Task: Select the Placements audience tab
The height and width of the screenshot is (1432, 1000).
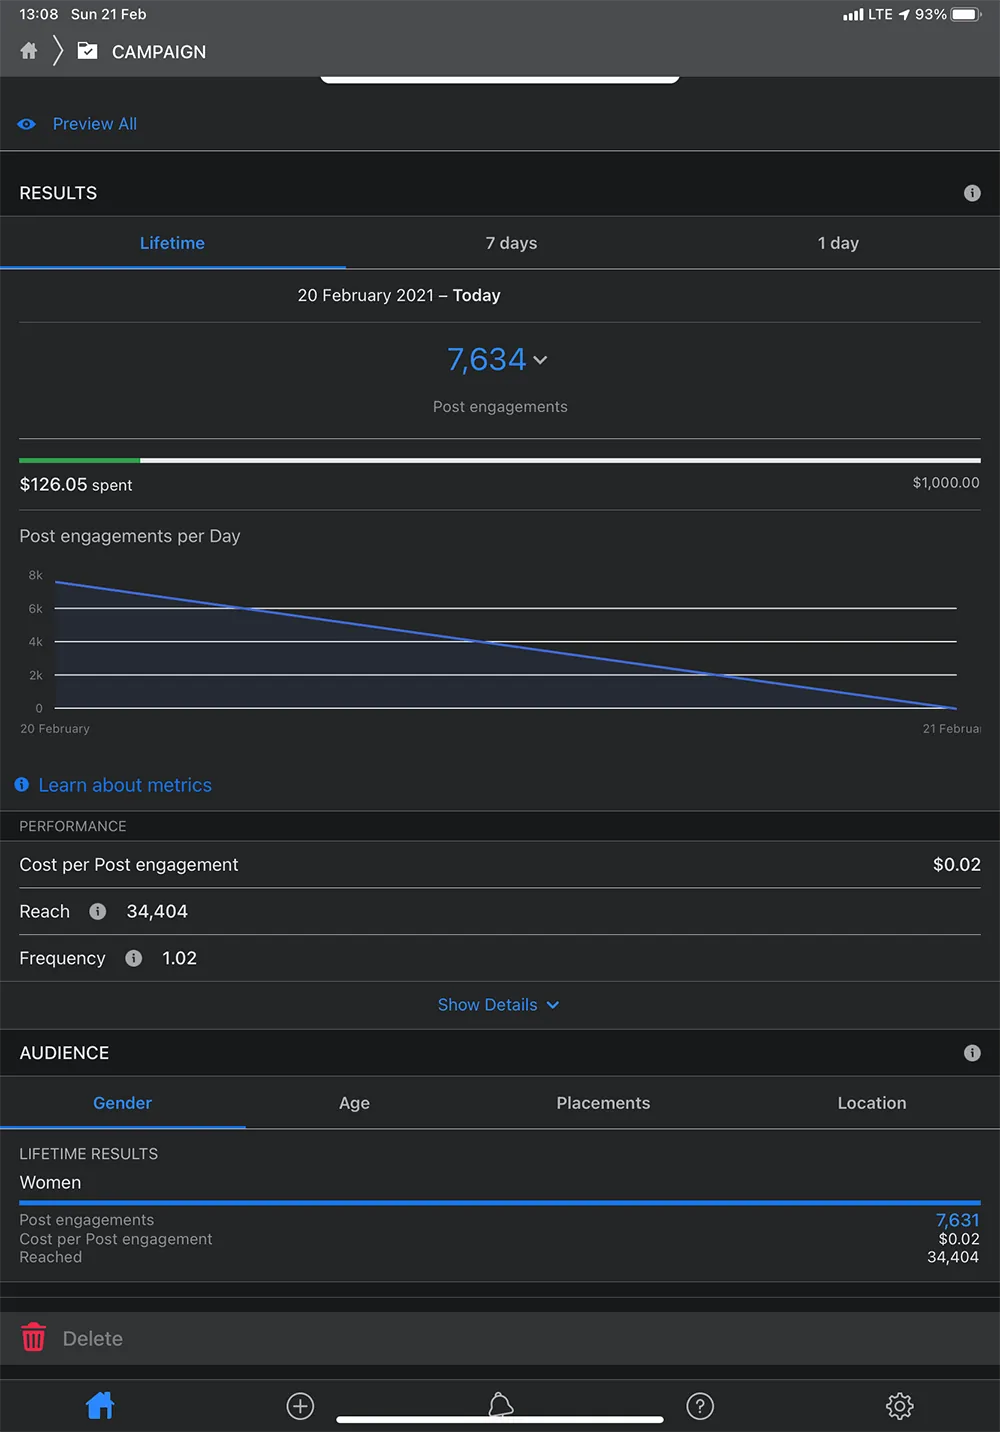Action: pos(603,1103)
